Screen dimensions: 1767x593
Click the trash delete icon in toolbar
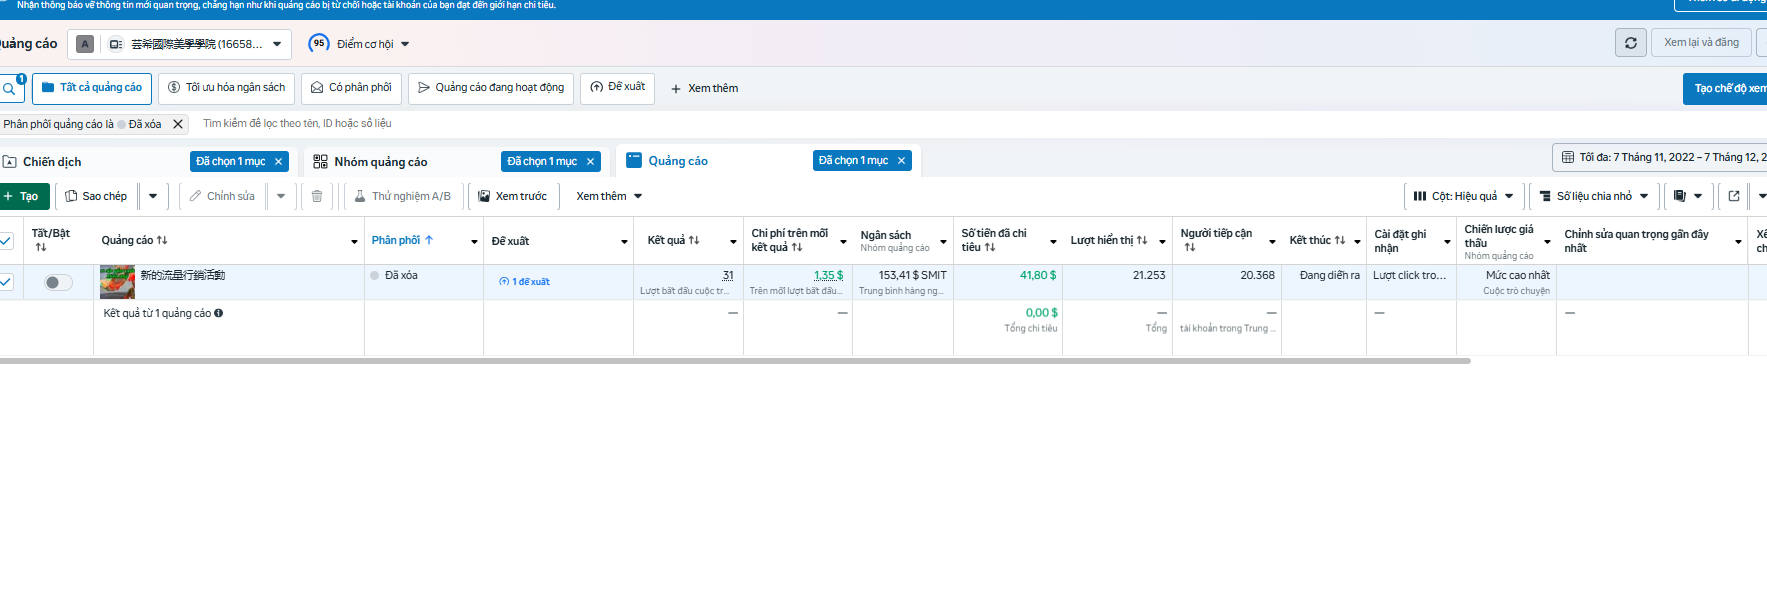pyautogui.click(x=317, y=196)
